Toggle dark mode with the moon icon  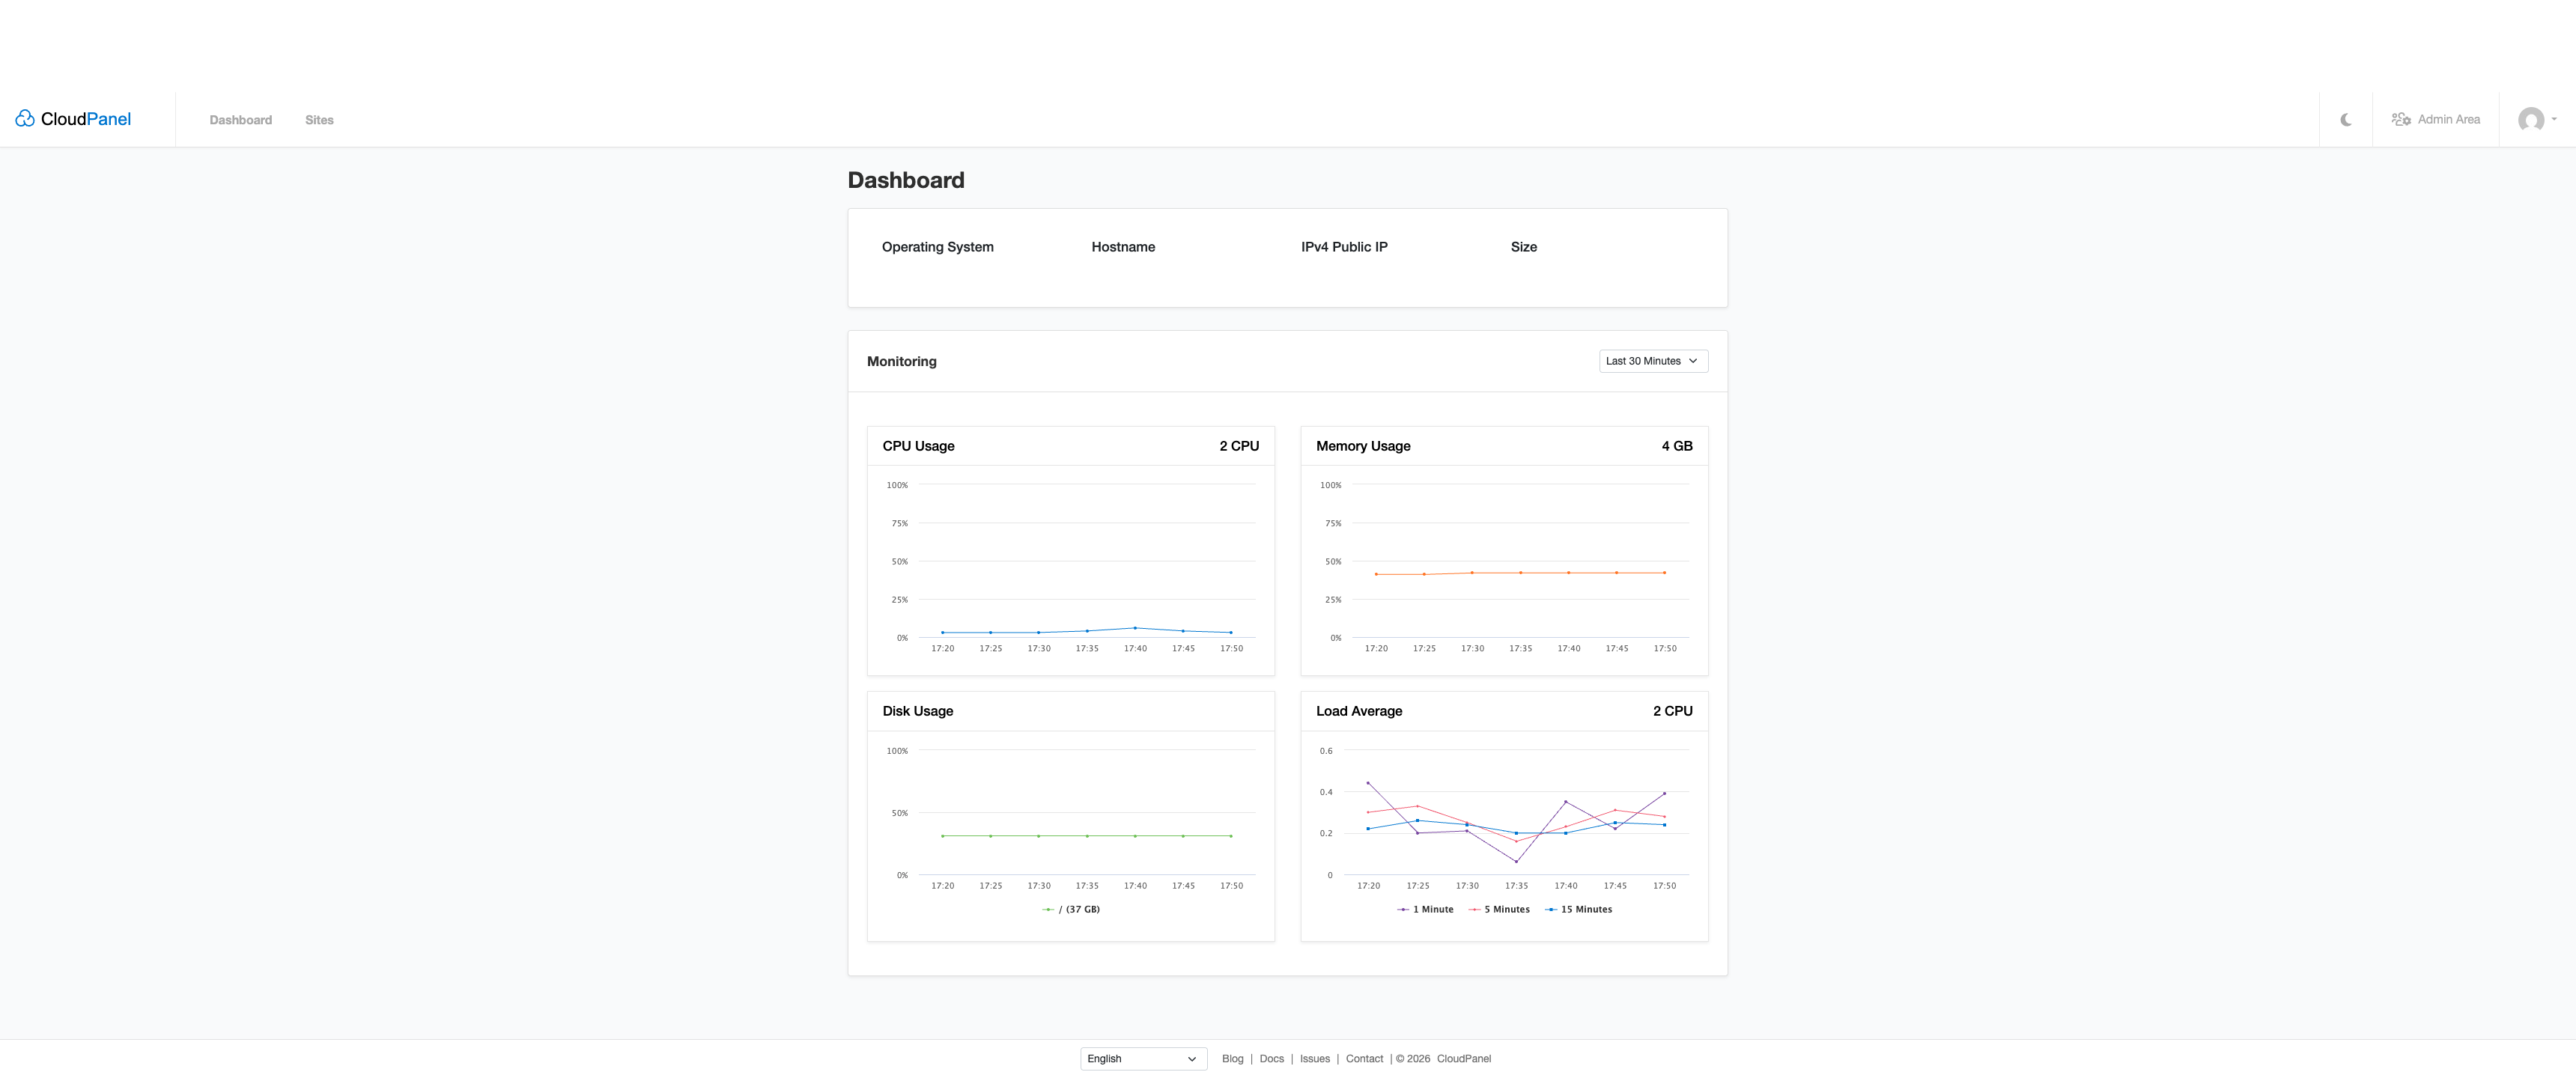point(2346,119)
